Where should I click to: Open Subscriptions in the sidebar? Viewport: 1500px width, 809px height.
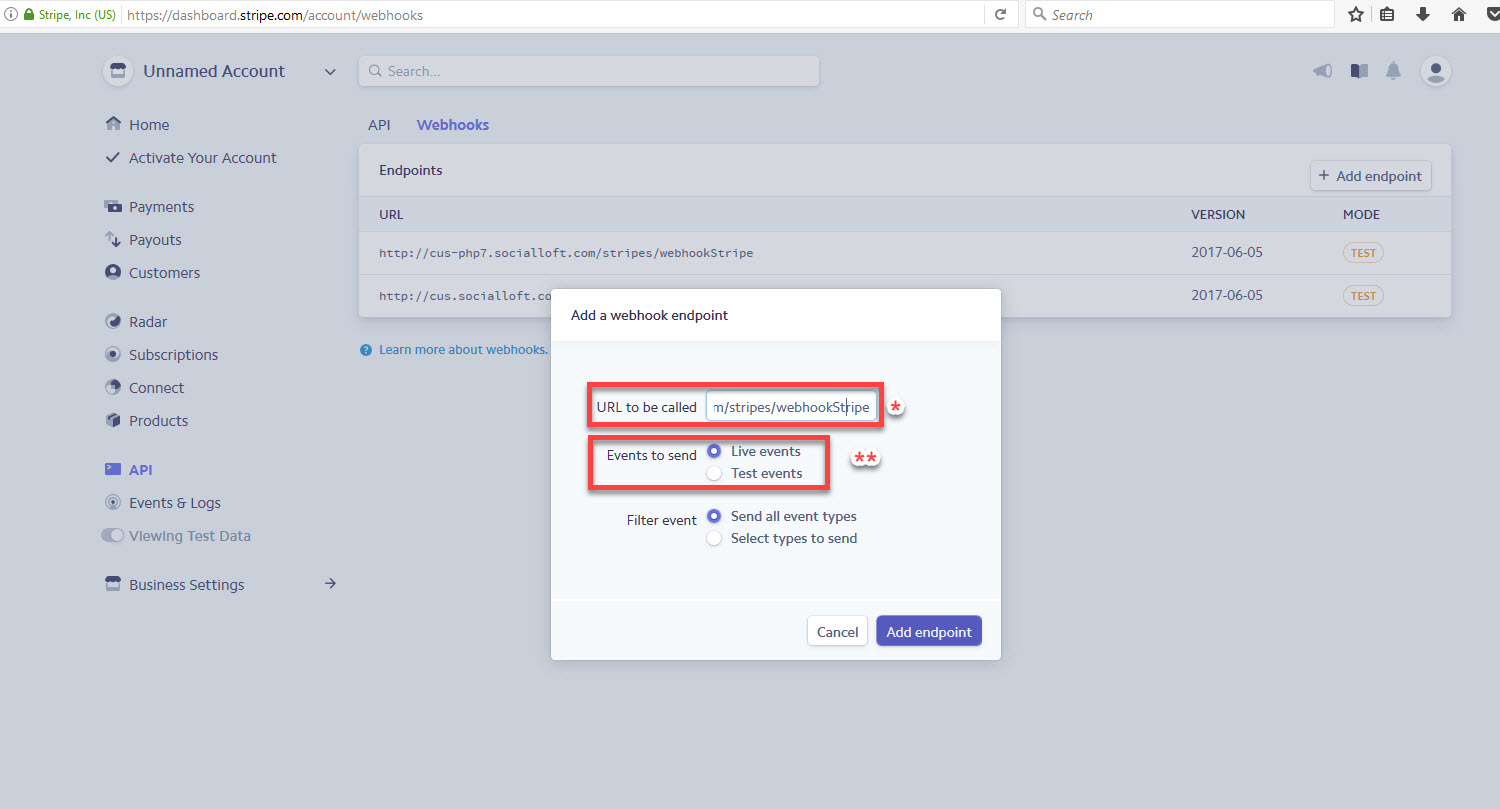(x=173, y=355)
